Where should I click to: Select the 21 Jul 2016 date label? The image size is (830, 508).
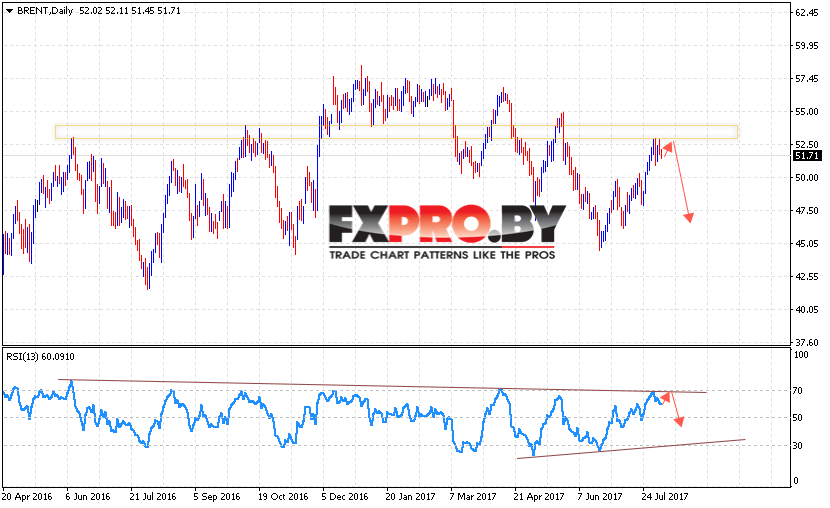(x=153, y=496)
